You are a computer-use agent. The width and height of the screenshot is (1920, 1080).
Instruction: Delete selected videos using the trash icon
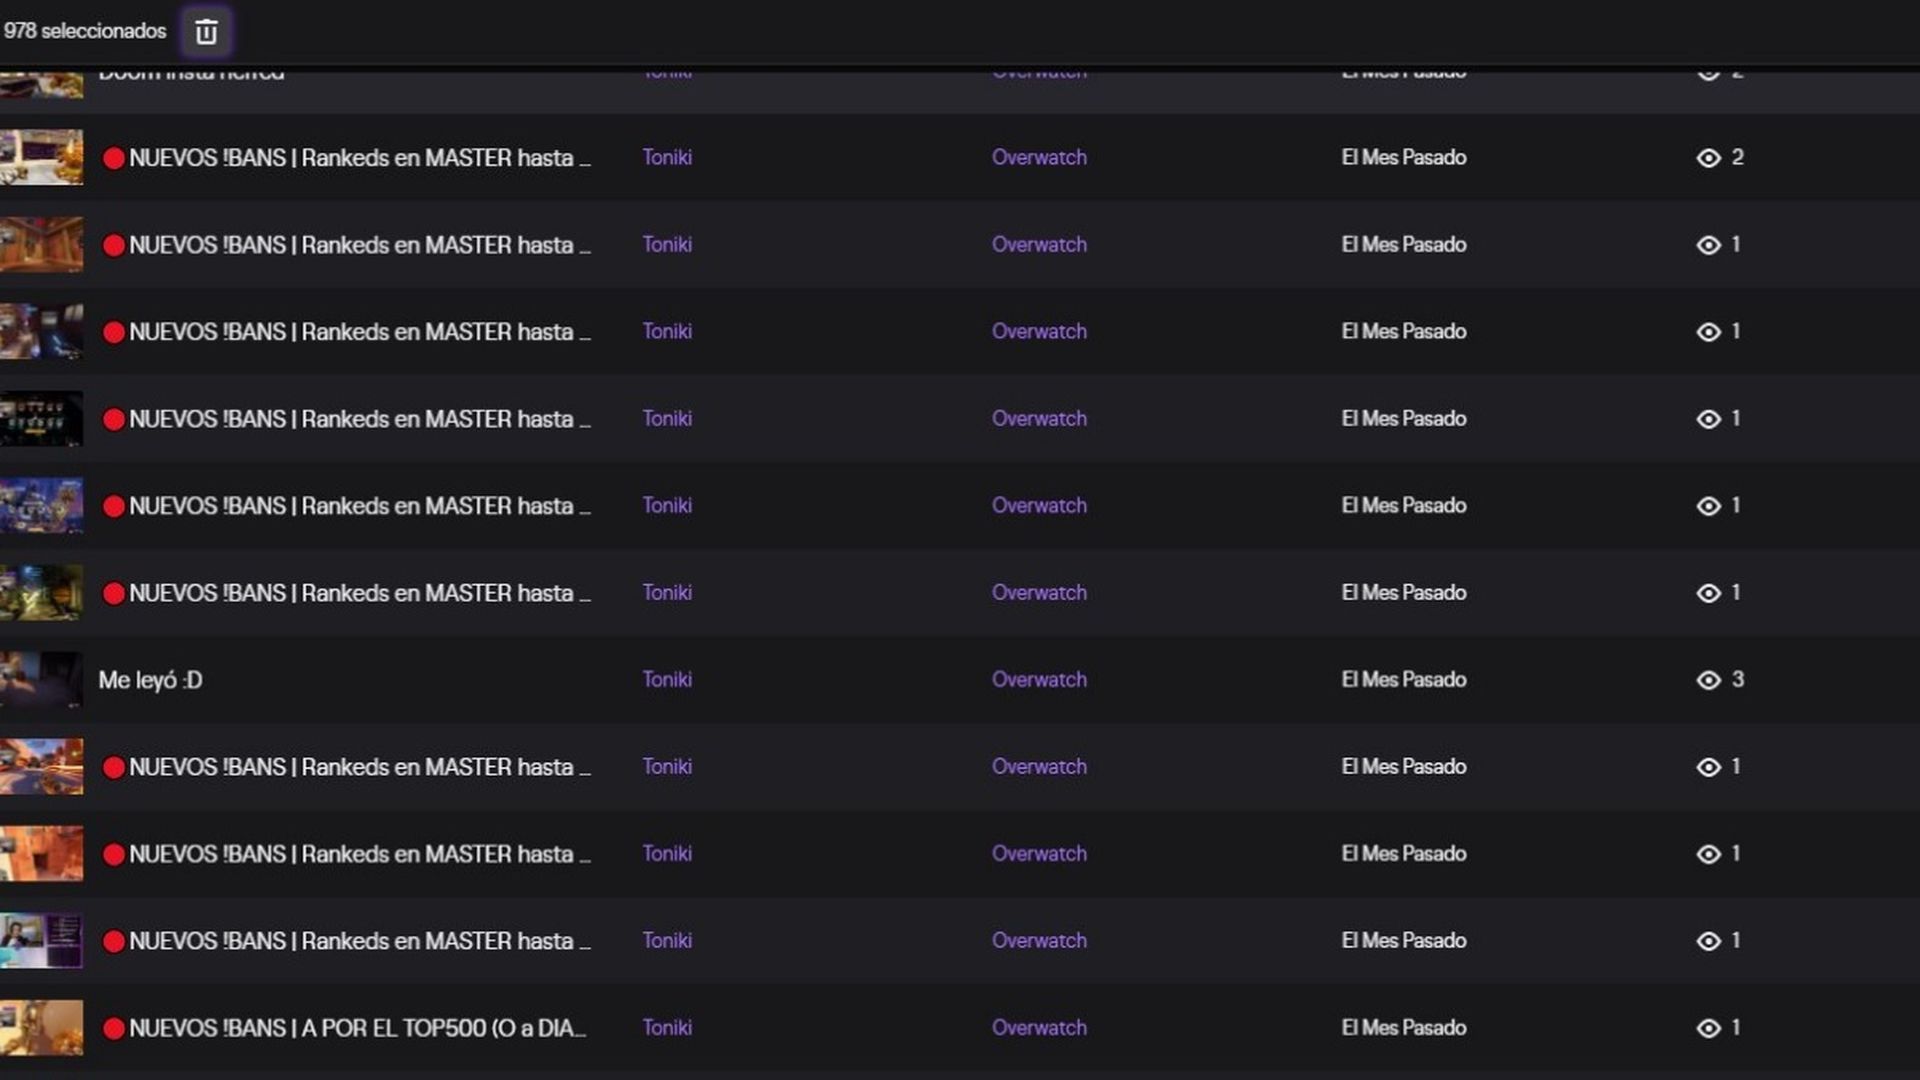click(x=206, y=31)
